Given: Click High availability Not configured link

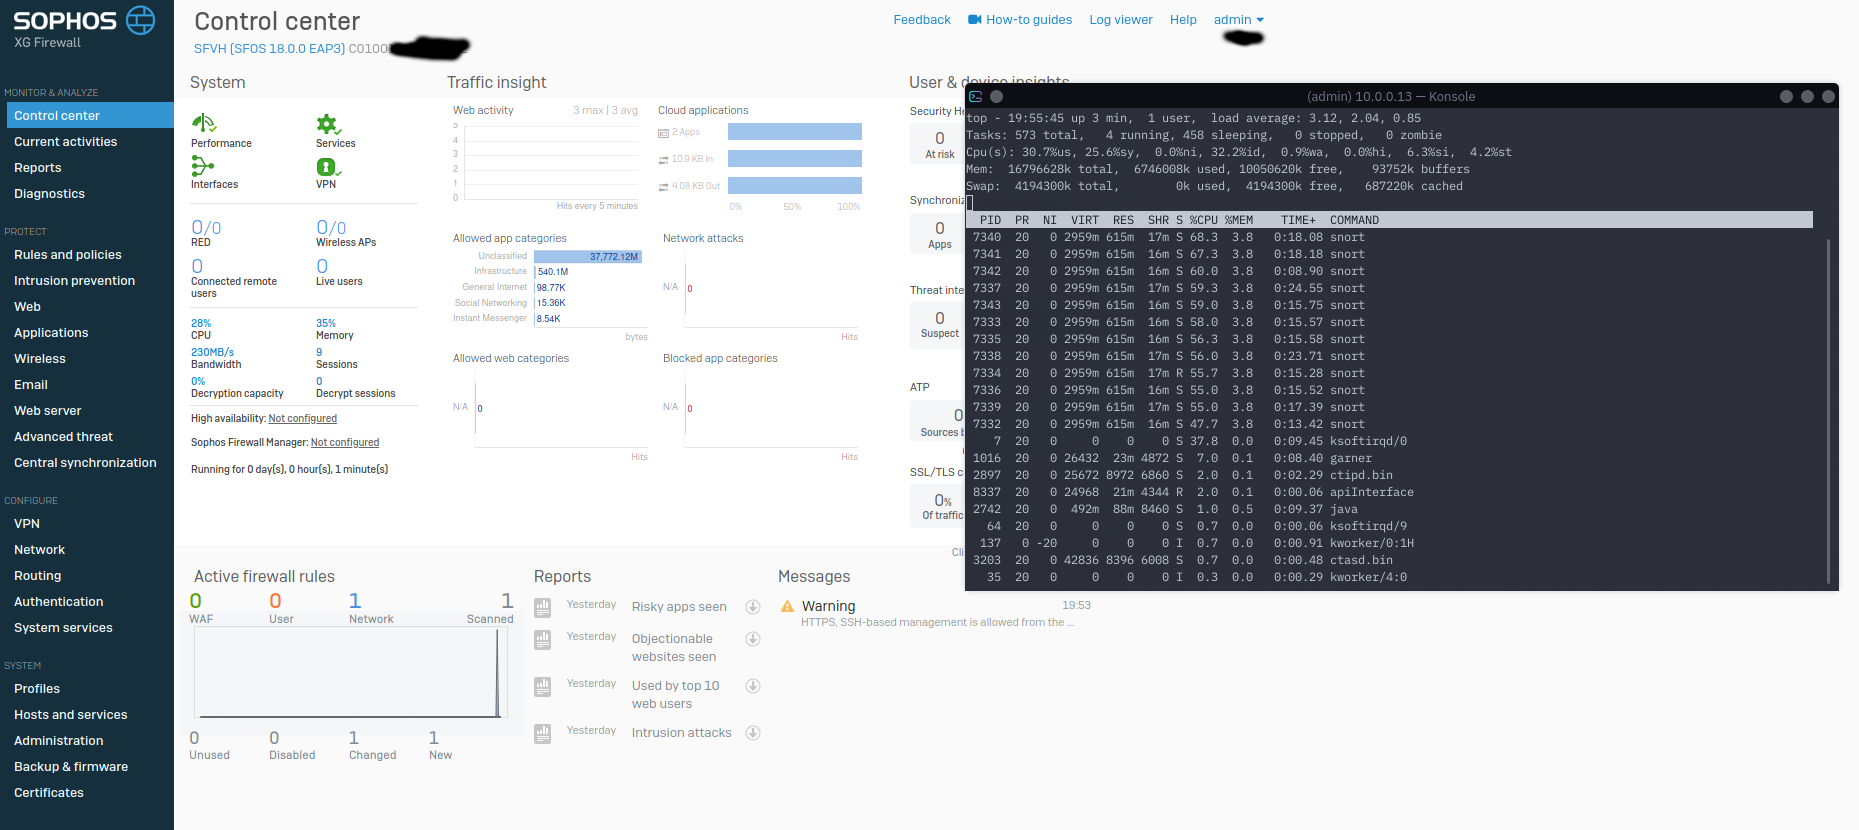Looking at the screenshot, I should 303,419.
